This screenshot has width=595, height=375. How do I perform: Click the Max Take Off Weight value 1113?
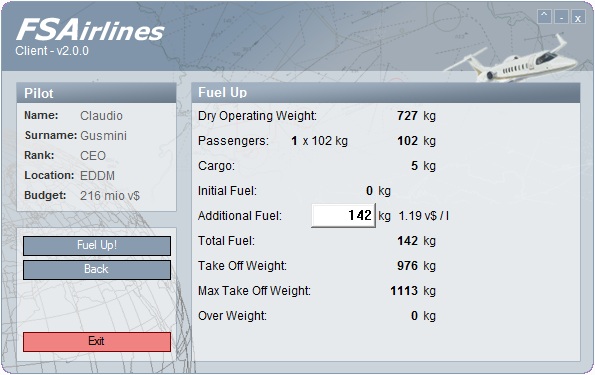pyautogui.click(x=404, y=291)
